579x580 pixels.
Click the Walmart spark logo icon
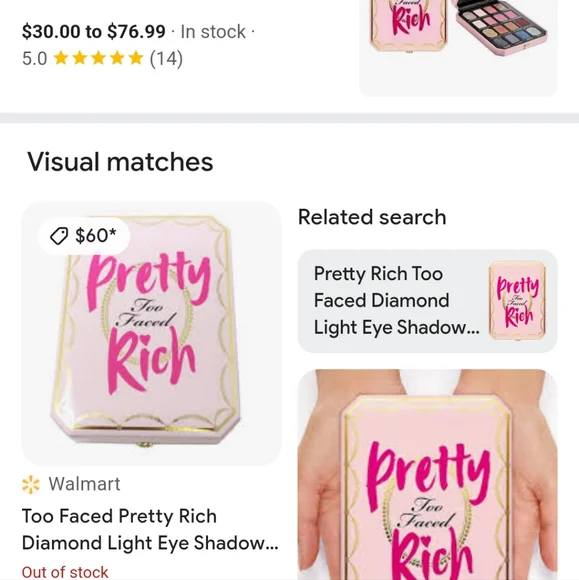point(31,484)
